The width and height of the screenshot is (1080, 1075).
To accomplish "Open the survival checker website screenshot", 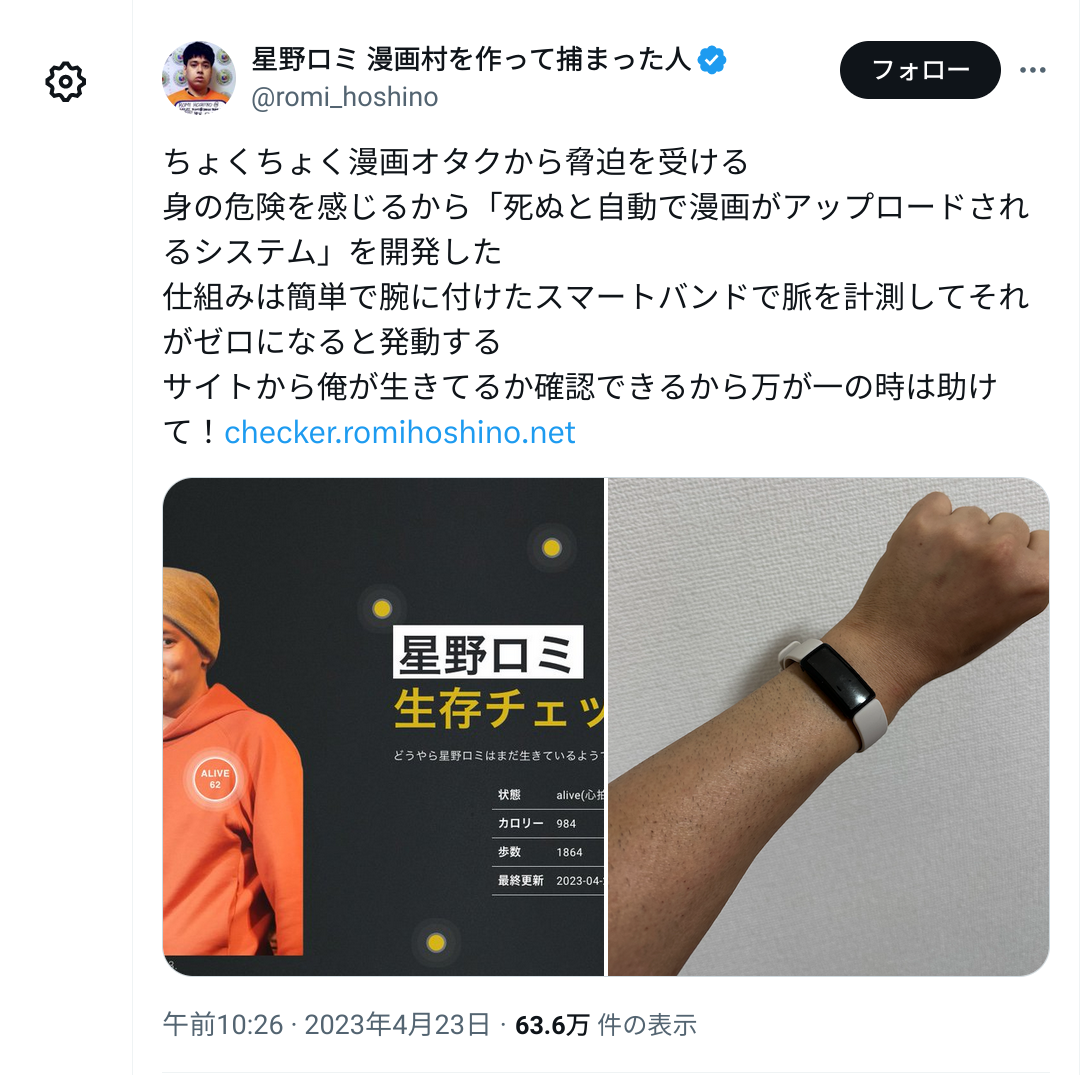I will click(383, 727).
